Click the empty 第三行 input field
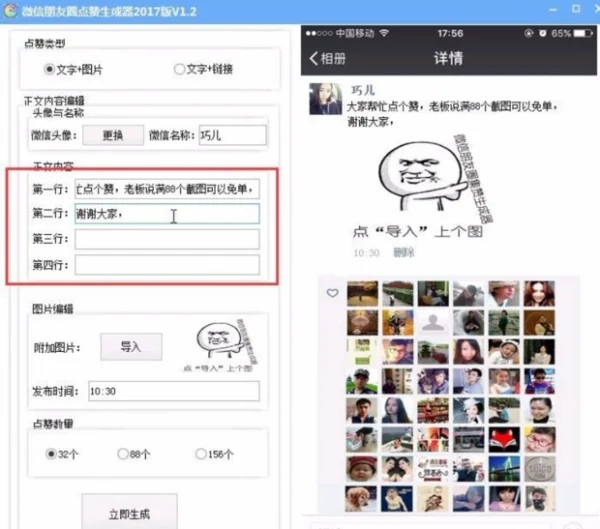 167,239
